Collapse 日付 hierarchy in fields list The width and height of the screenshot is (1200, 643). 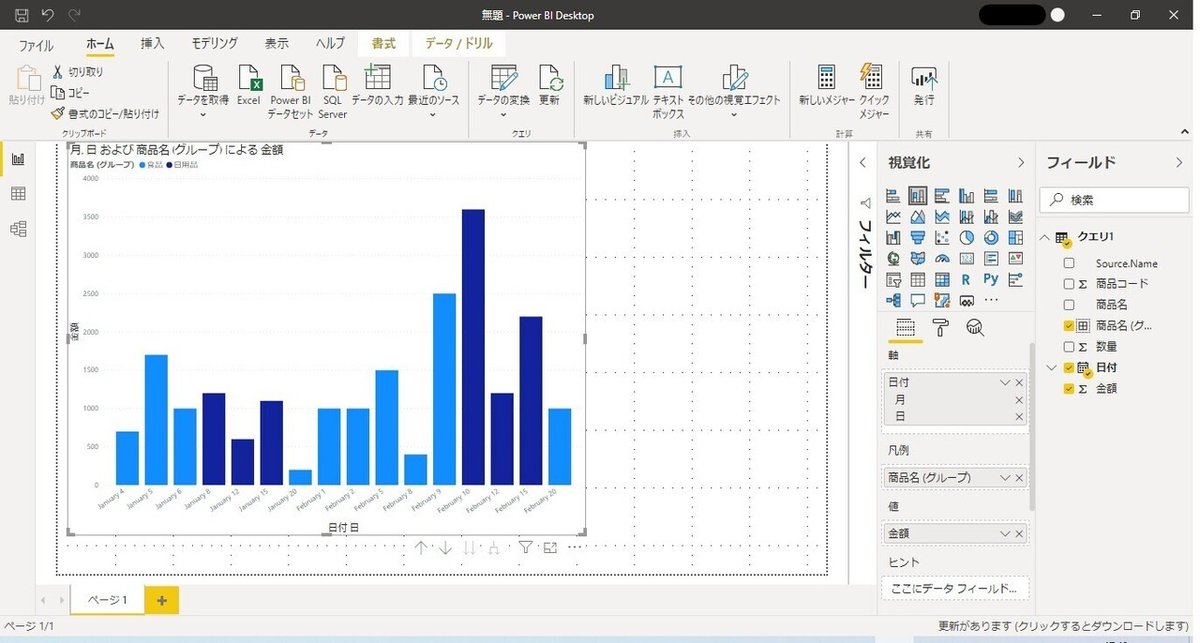[1051, 367]
